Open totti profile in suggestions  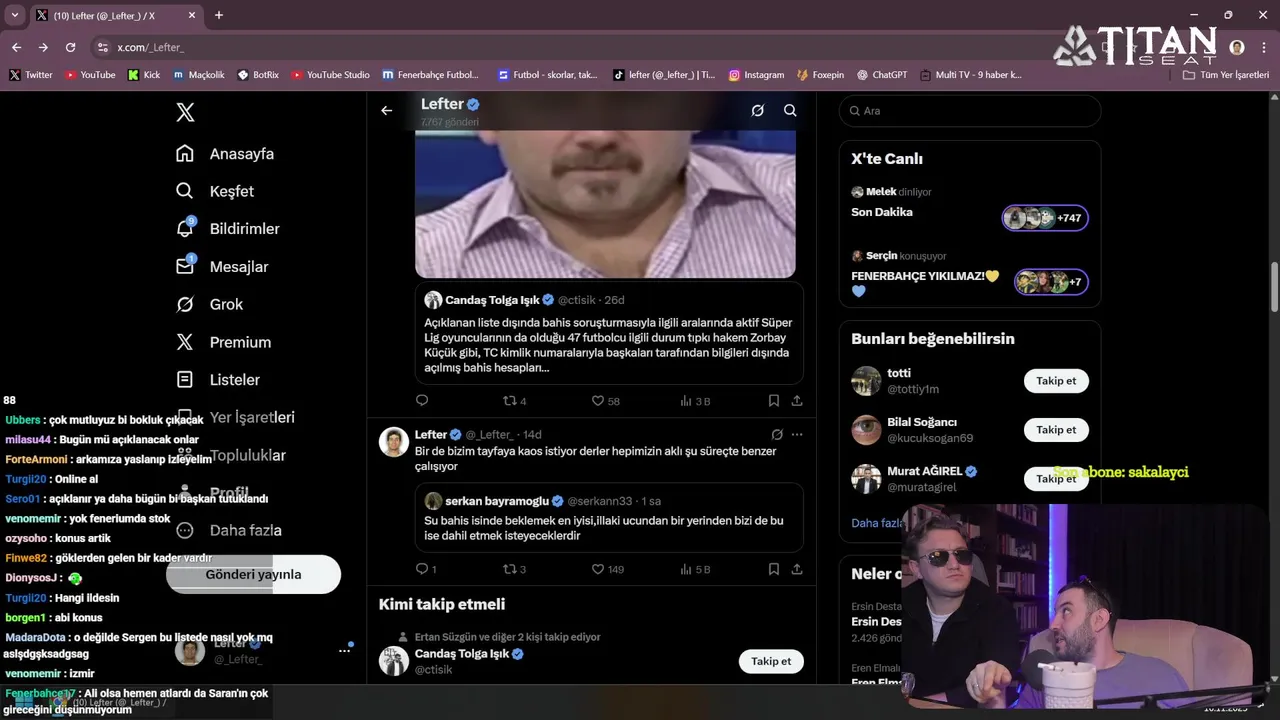pos(899,373)
